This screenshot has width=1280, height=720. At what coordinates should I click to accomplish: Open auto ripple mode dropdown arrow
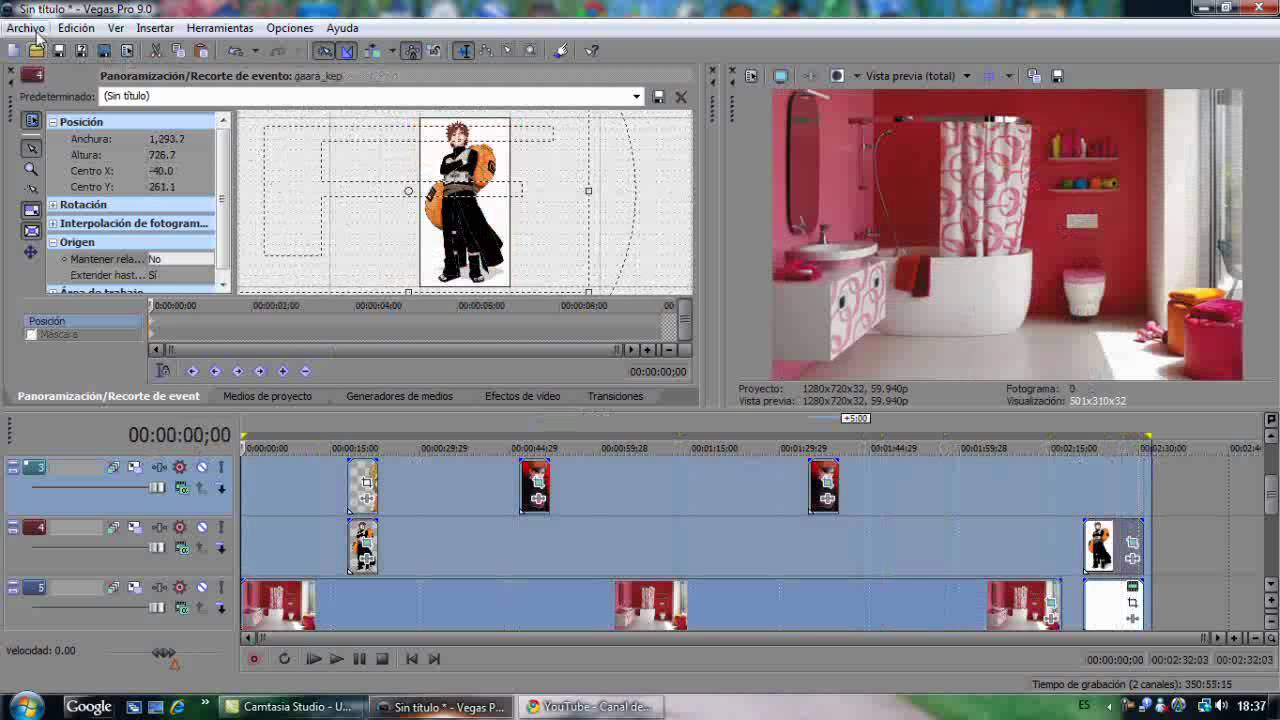tap(392, 50)
